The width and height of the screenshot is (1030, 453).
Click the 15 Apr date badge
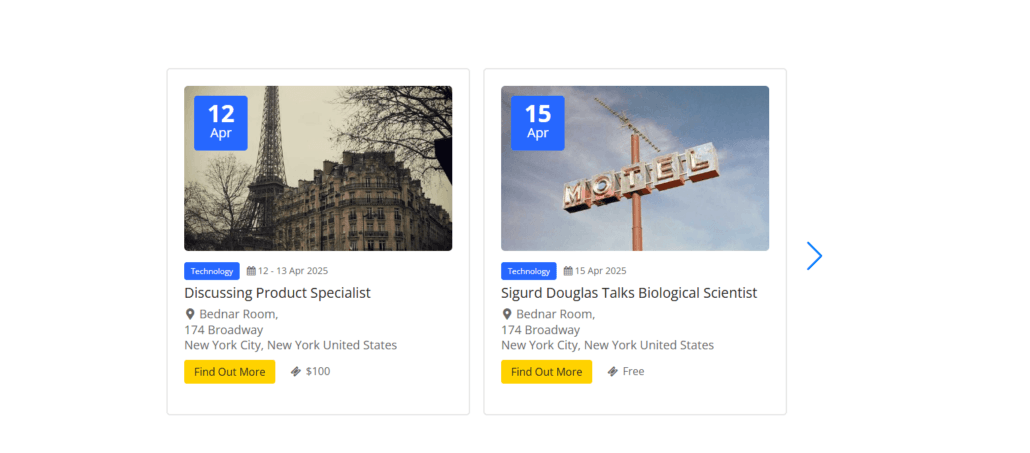pyautogui.click(x=538, y=123)
